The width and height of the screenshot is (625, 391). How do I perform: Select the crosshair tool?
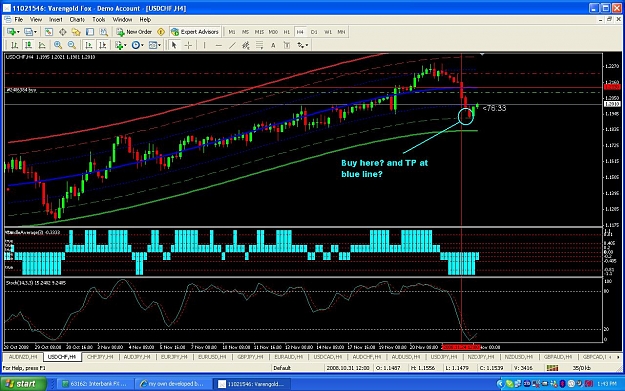(188, 45)
